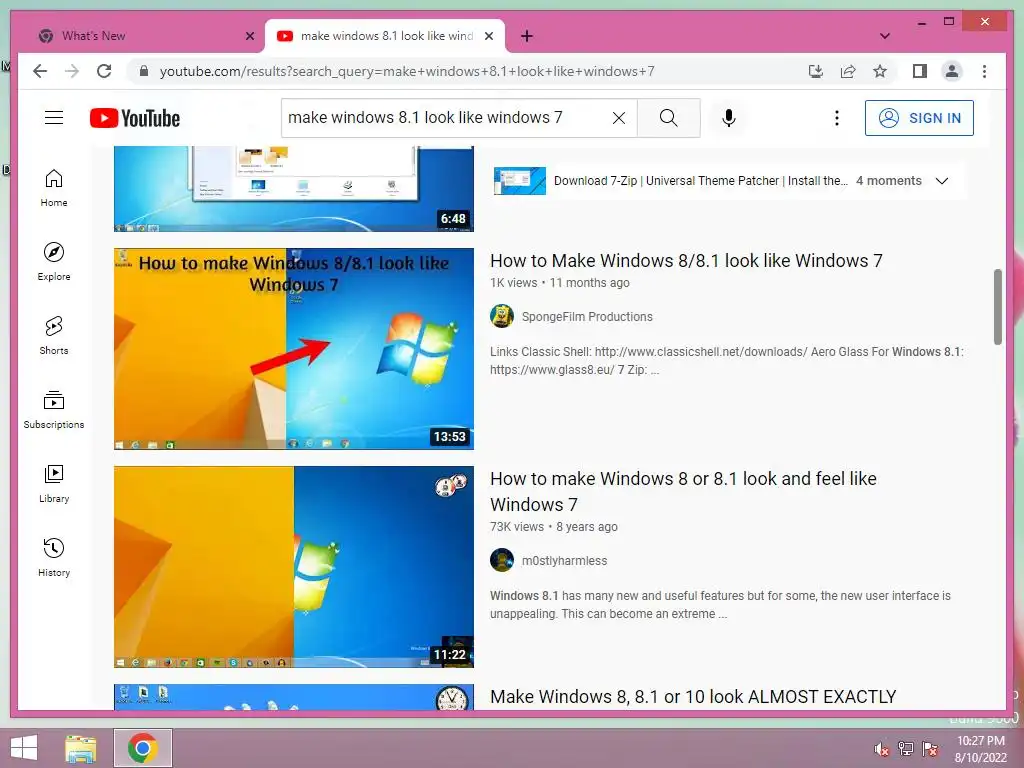Image resolution: width=1024 pixels, height=768 pixels.
Task: Click the SIGN IN button
Action: pos(919,118)
